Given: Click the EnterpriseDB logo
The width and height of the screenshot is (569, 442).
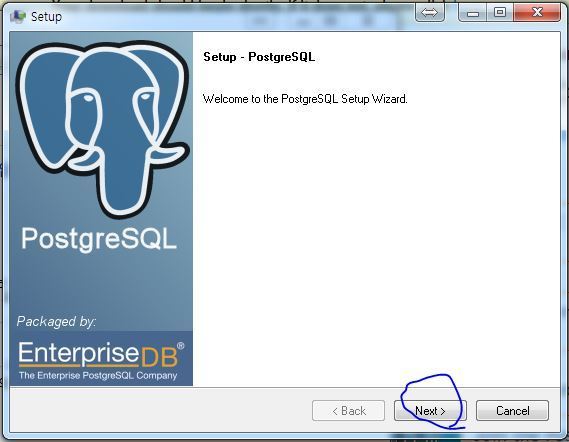Looking at the screenshot, I should click(101, 354).
